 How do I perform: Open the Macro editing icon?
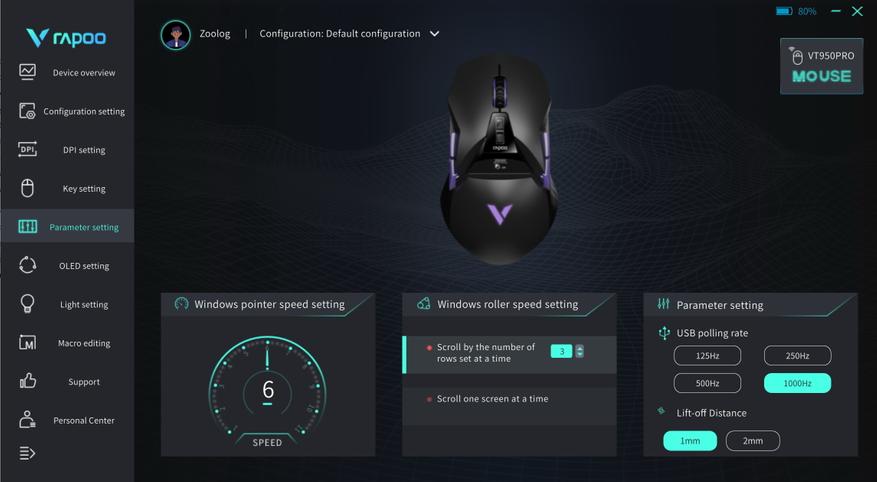27,343
